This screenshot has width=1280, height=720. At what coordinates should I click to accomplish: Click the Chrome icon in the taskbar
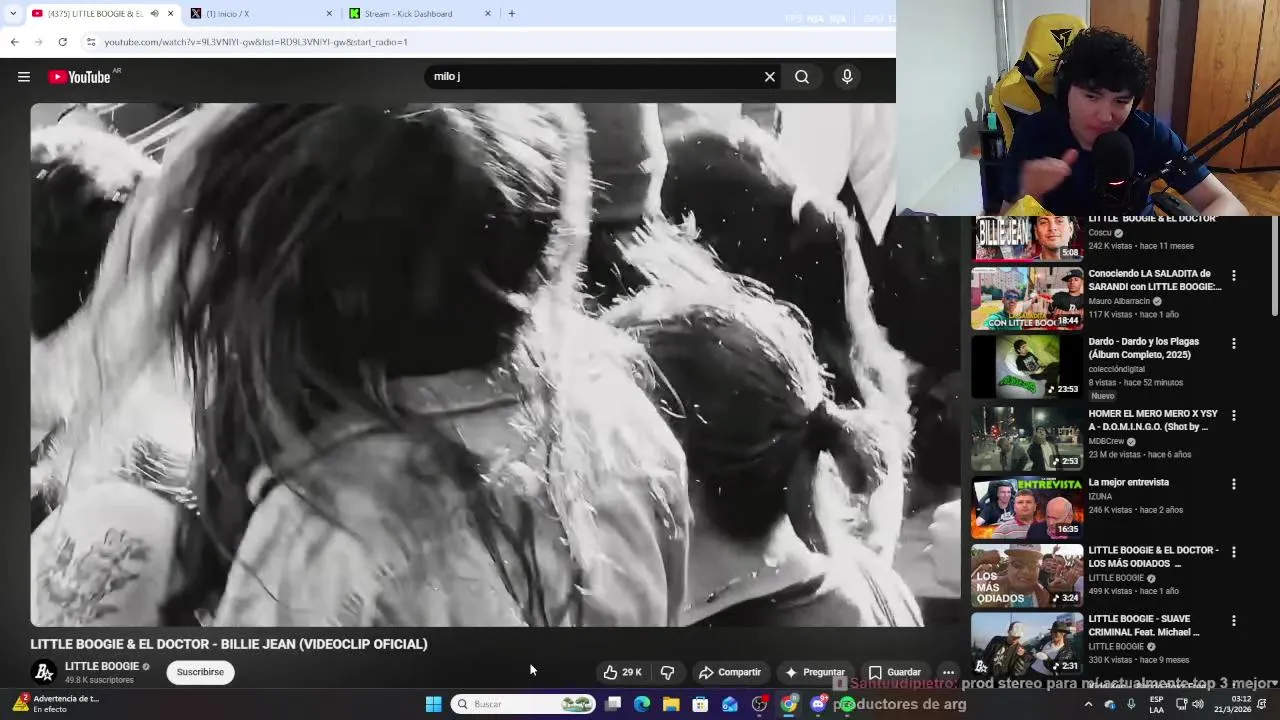(789, 704)
